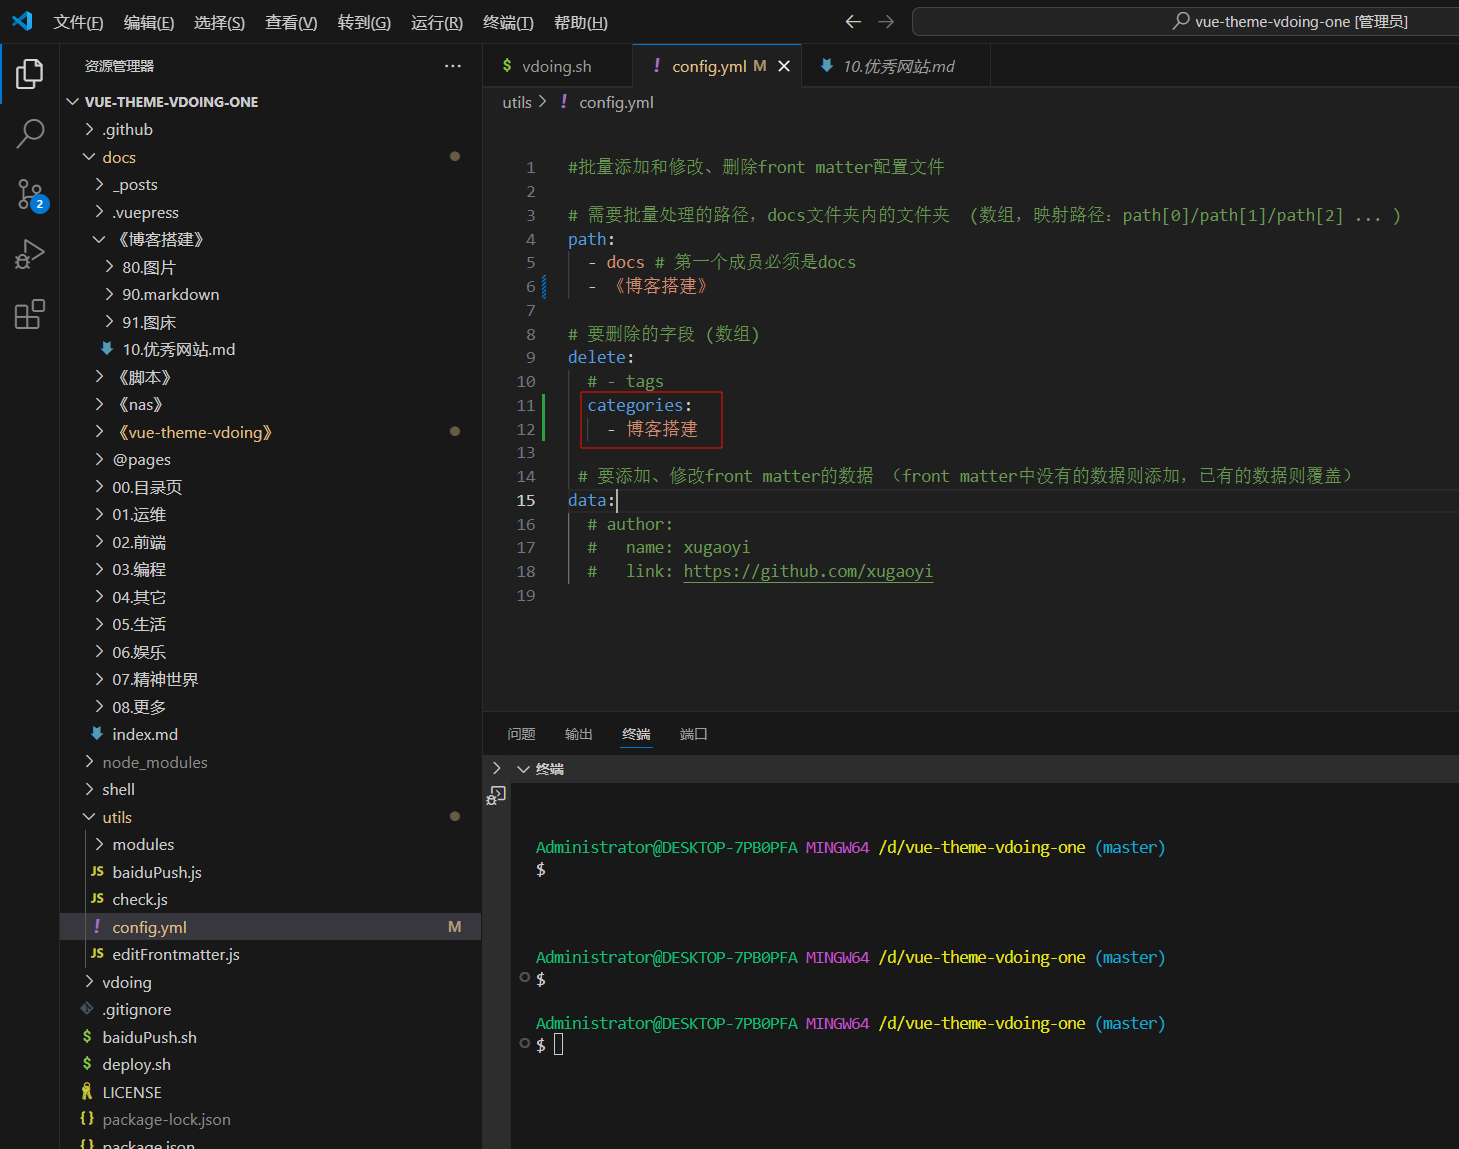Expand the terminal panel side chevron

coord(497,768)
